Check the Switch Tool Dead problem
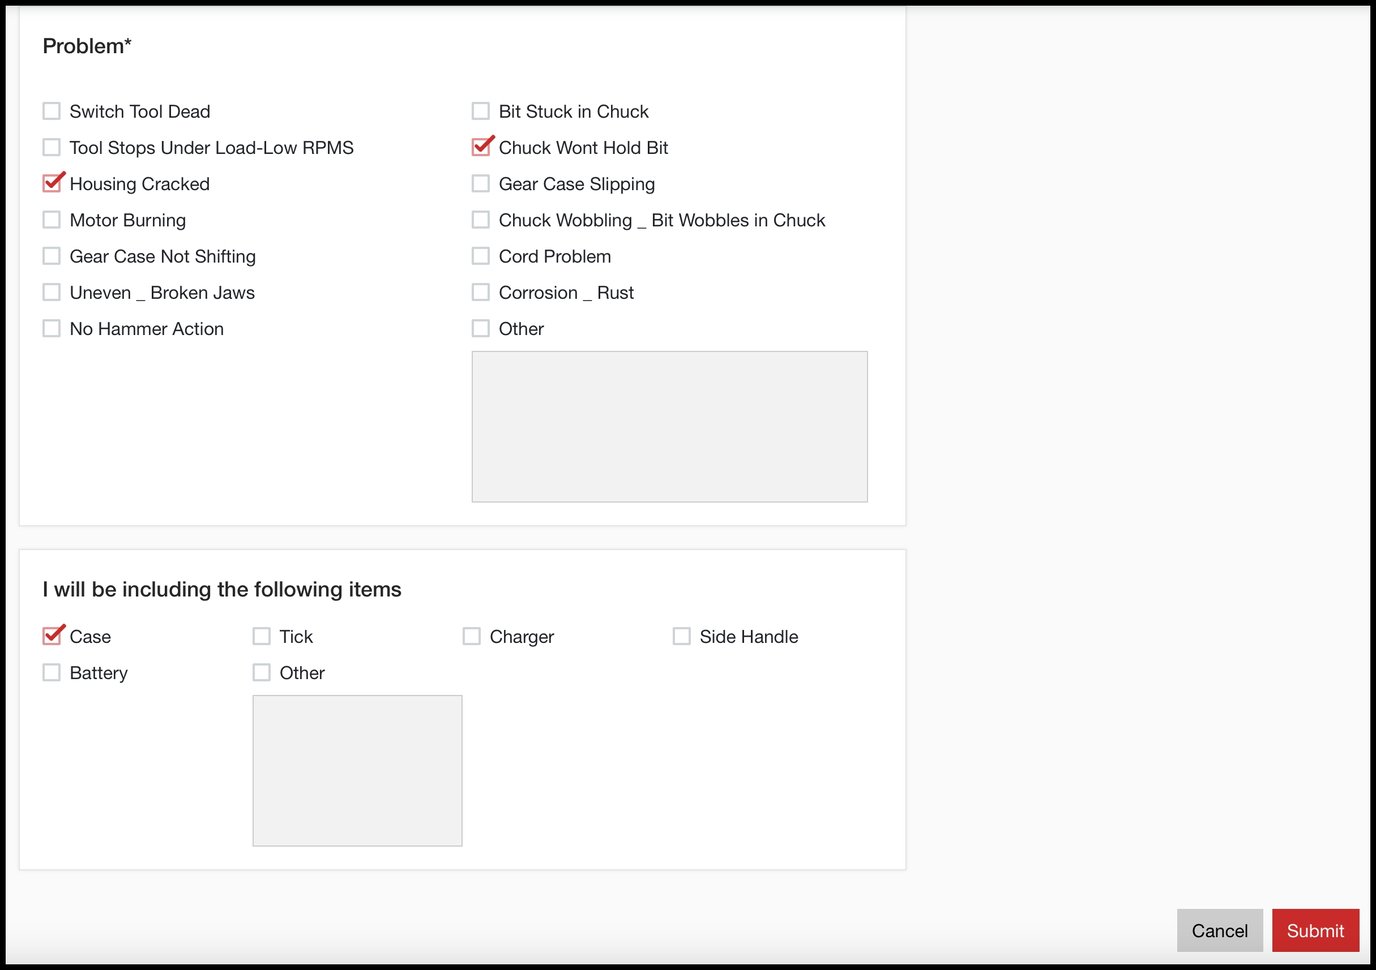The width and height of the screenshot is (1376, 970). point(51,111)
